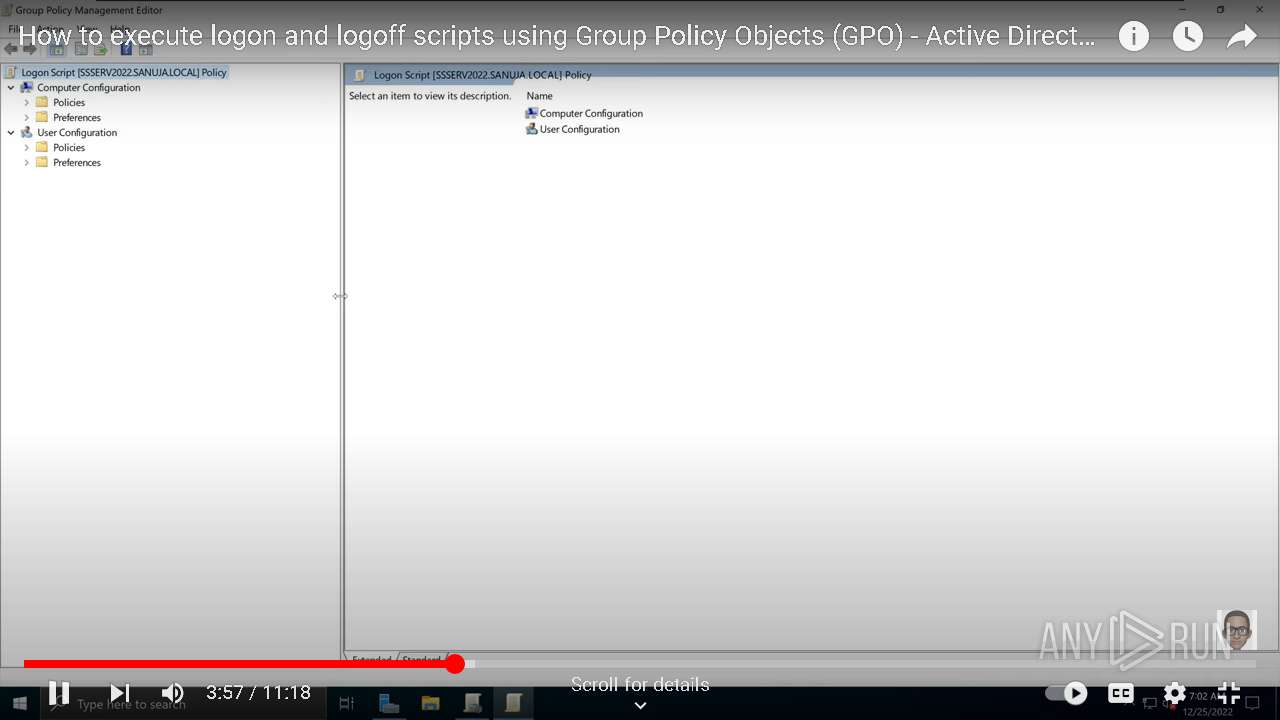This screenshot has width=1280, height=720.
Task: Switch to the Standard tab
Action: 421,658
